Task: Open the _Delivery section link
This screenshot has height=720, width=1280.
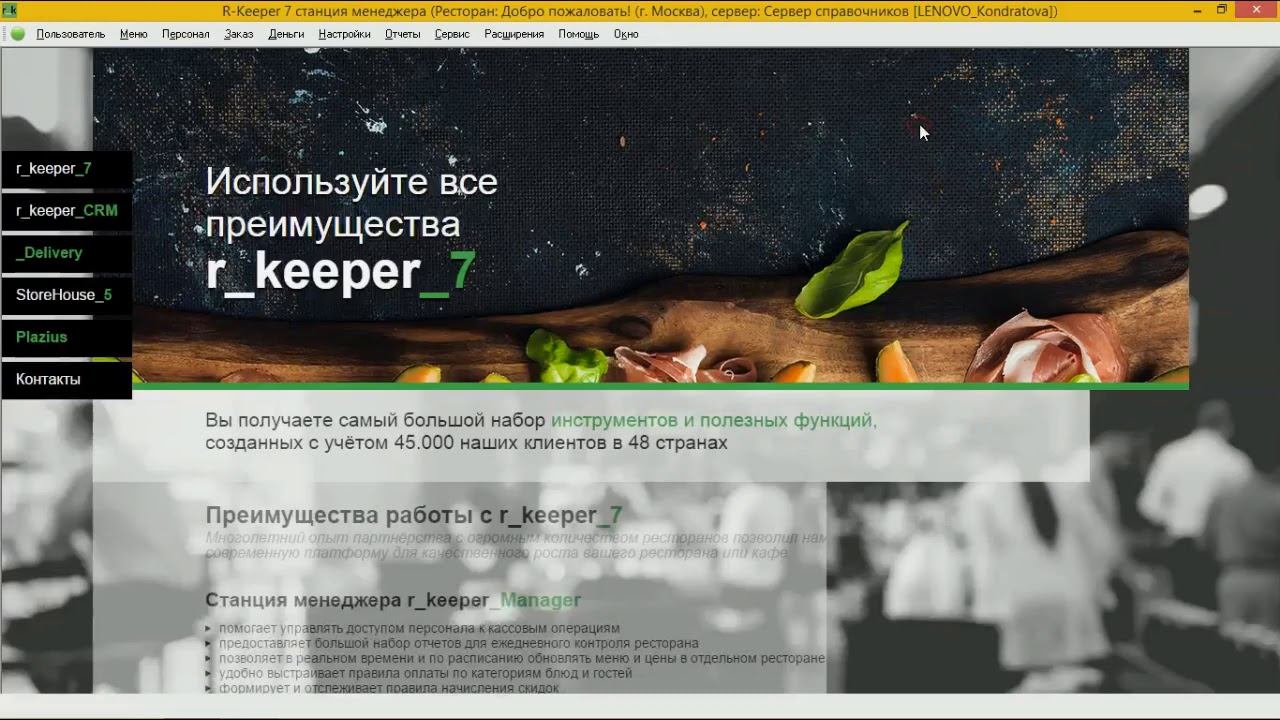Action: [x=67, y=253]
